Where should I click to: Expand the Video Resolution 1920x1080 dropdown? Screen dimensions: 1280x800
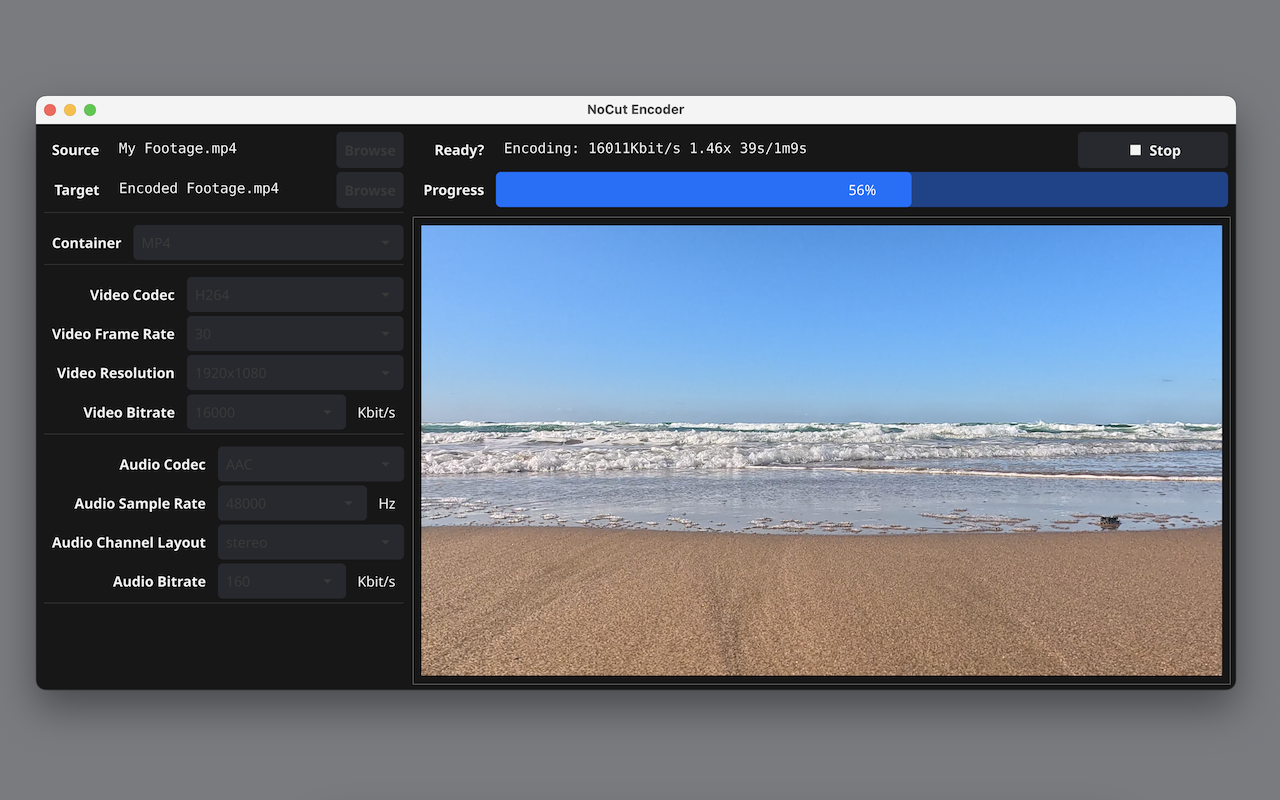(x=294, y=373)
